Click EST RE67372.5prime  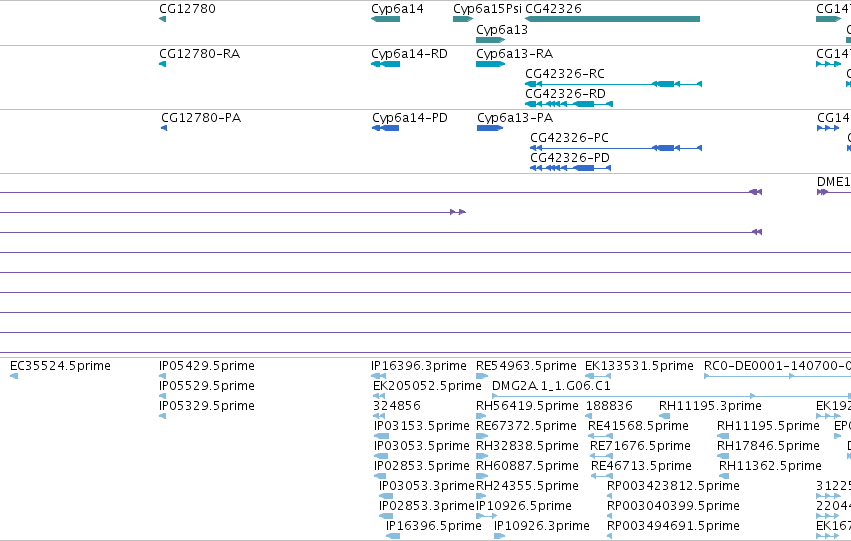(x=526, y=426)
